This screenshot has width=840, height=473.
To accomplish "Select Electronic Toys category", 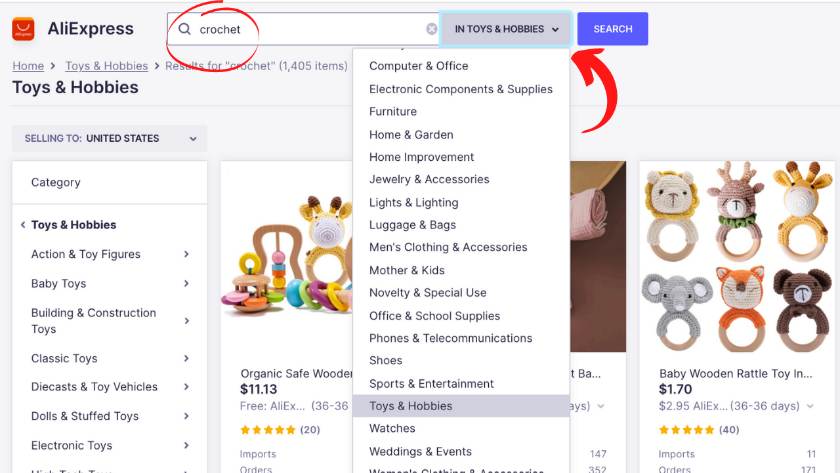I will [x=72, y=445].
